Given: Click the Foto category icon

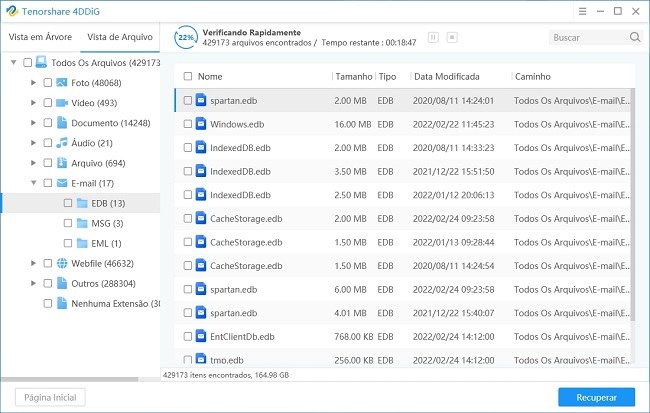Looking at the screenshot, I should click(x=62, y=83).
